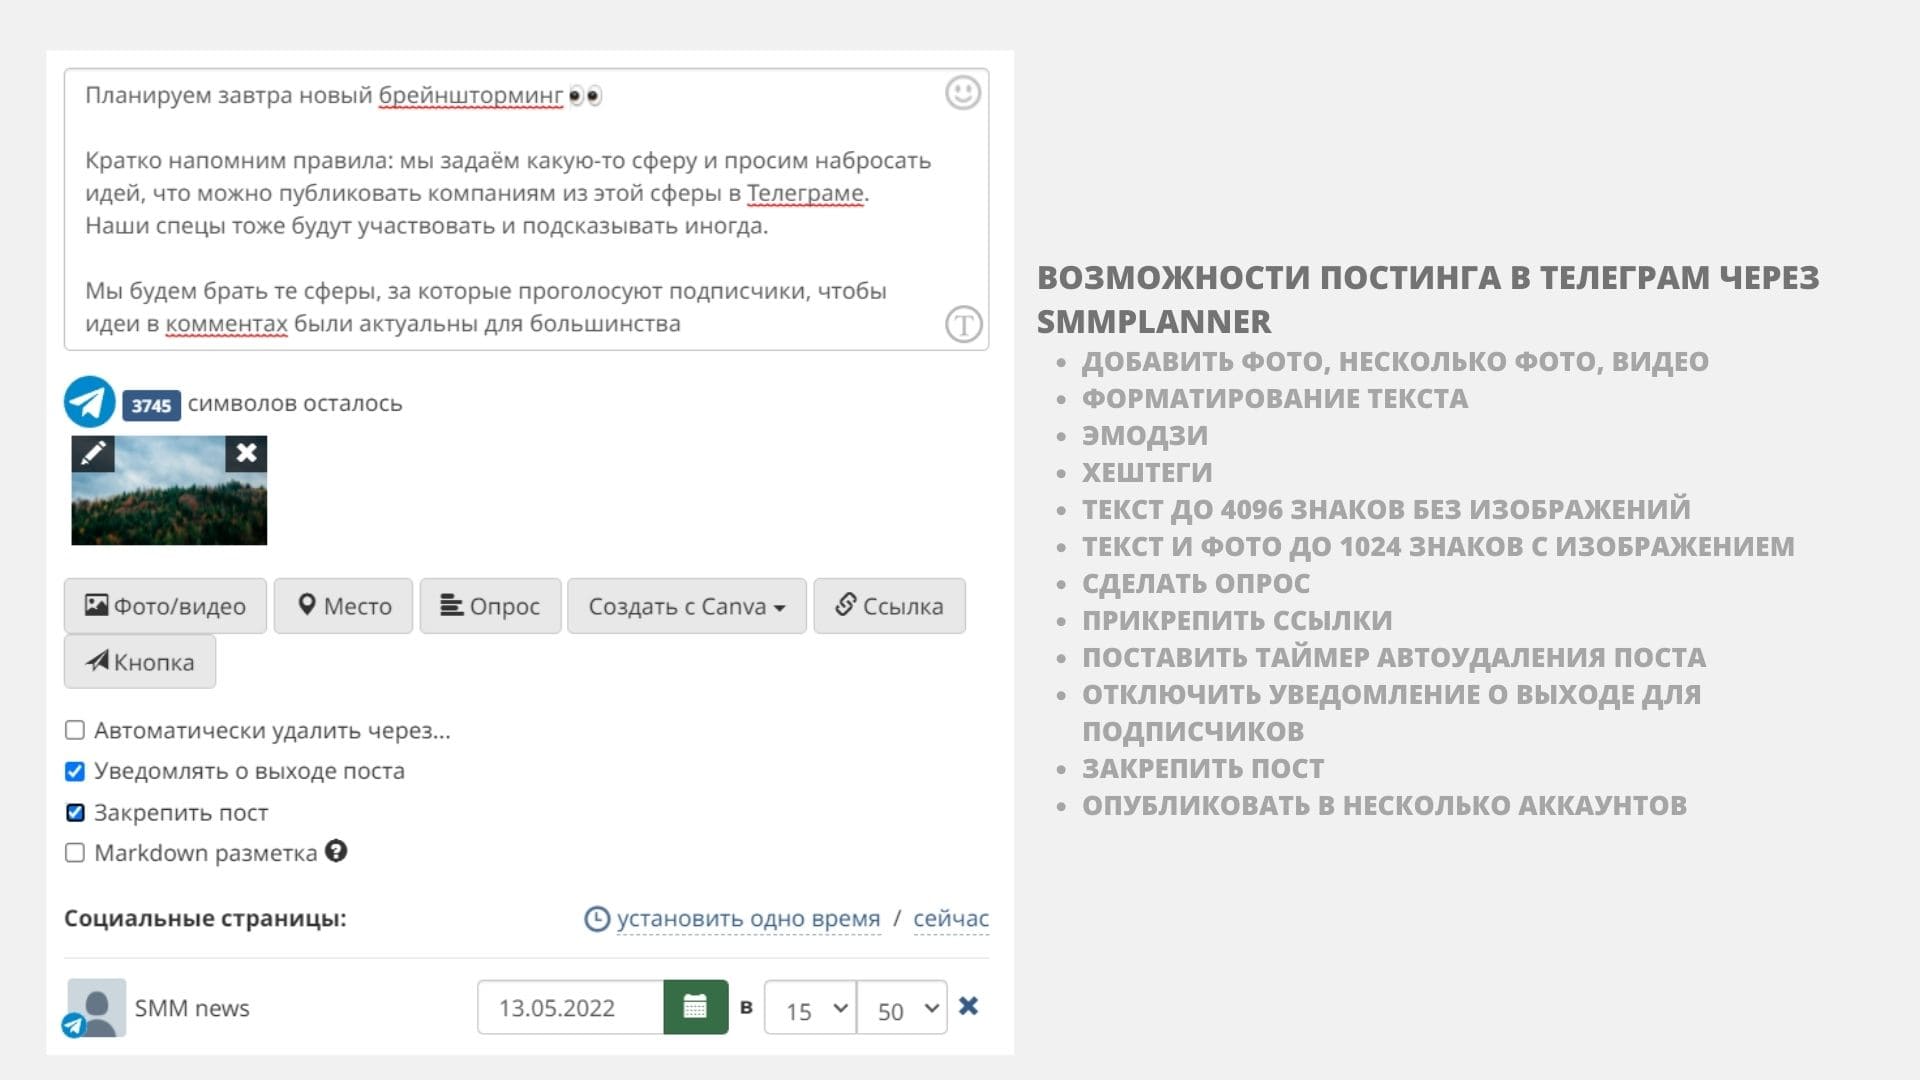Click the ЗАКРЕПИТЬ ПОСТ bullet
This screenshot has height=1080, width=1920.
tap(1203, 768)
